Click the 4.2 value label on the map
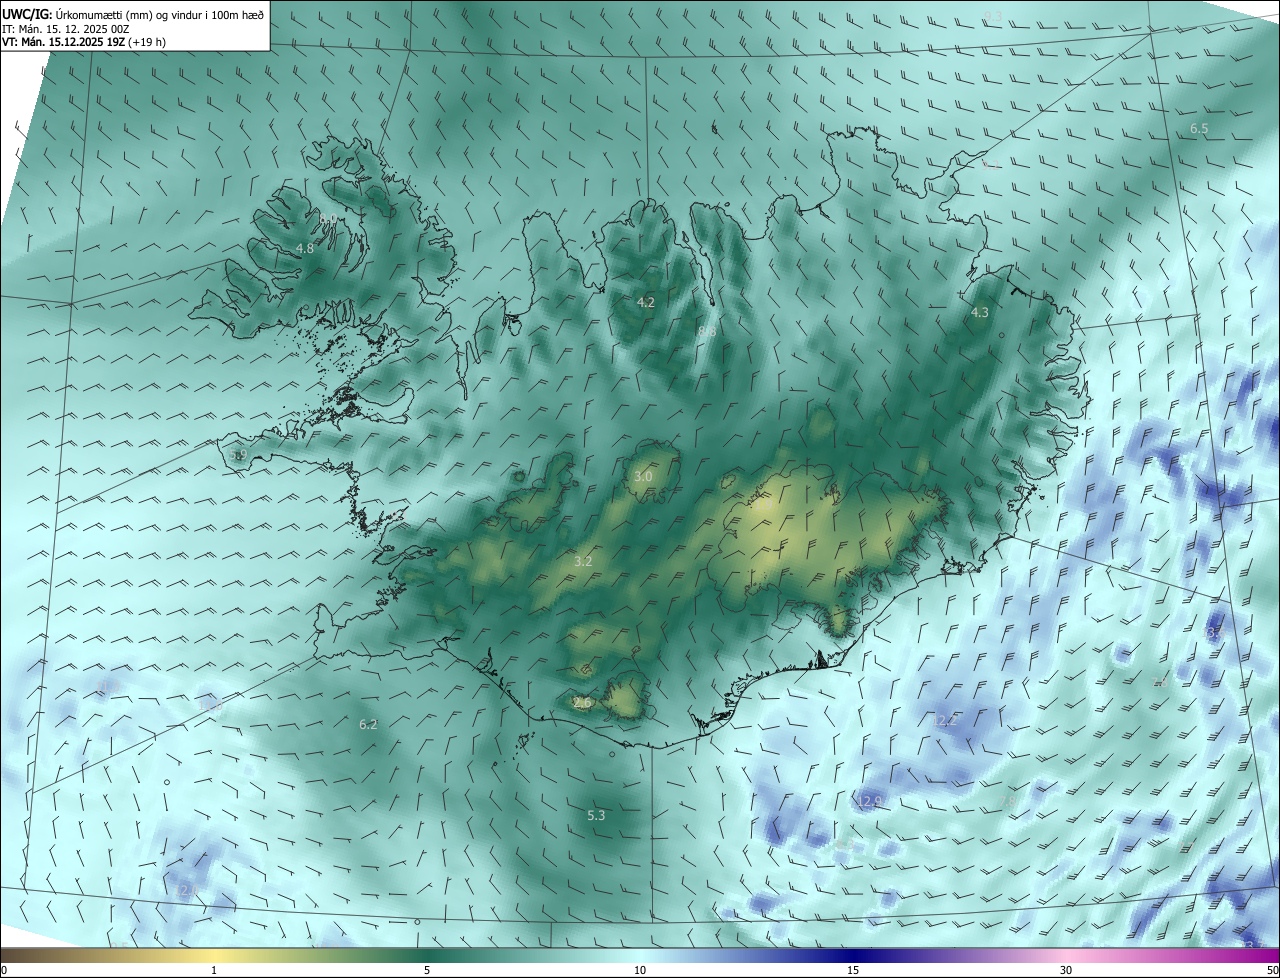The width and height of the screenshot is (1280, 978). point(646,302)
